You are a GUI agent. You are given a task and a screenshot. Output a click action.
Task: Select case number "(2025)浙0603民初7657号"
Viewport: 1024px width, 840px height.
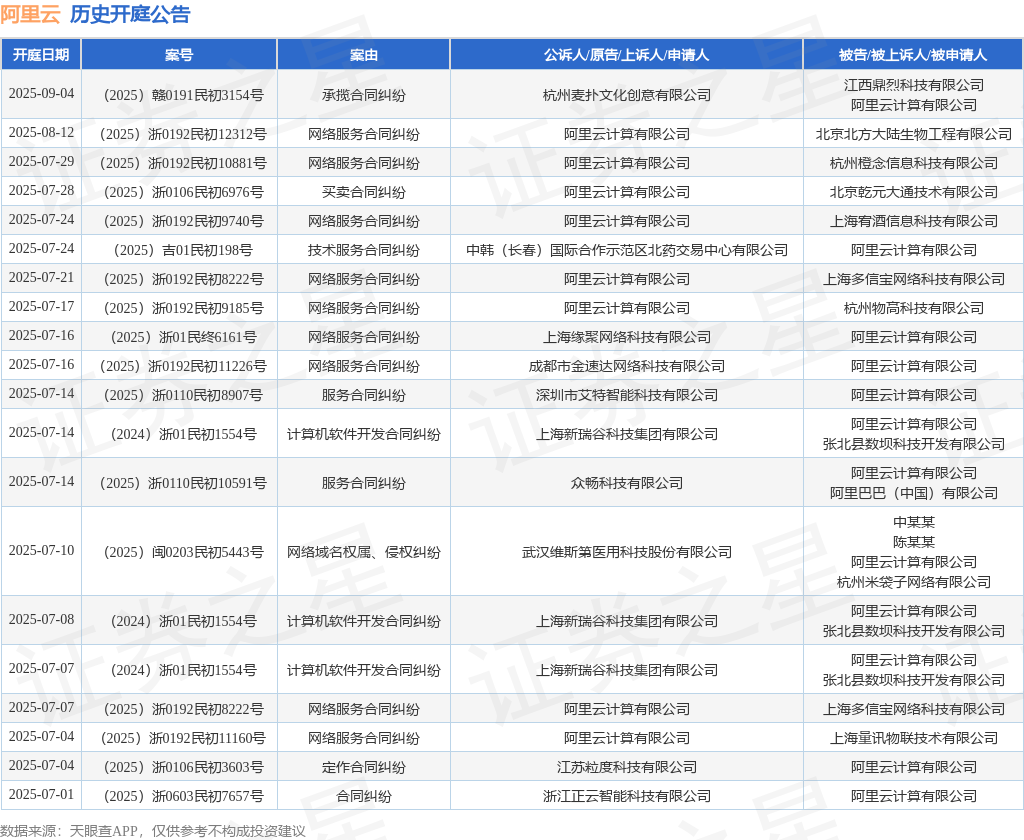click(183, 796)
